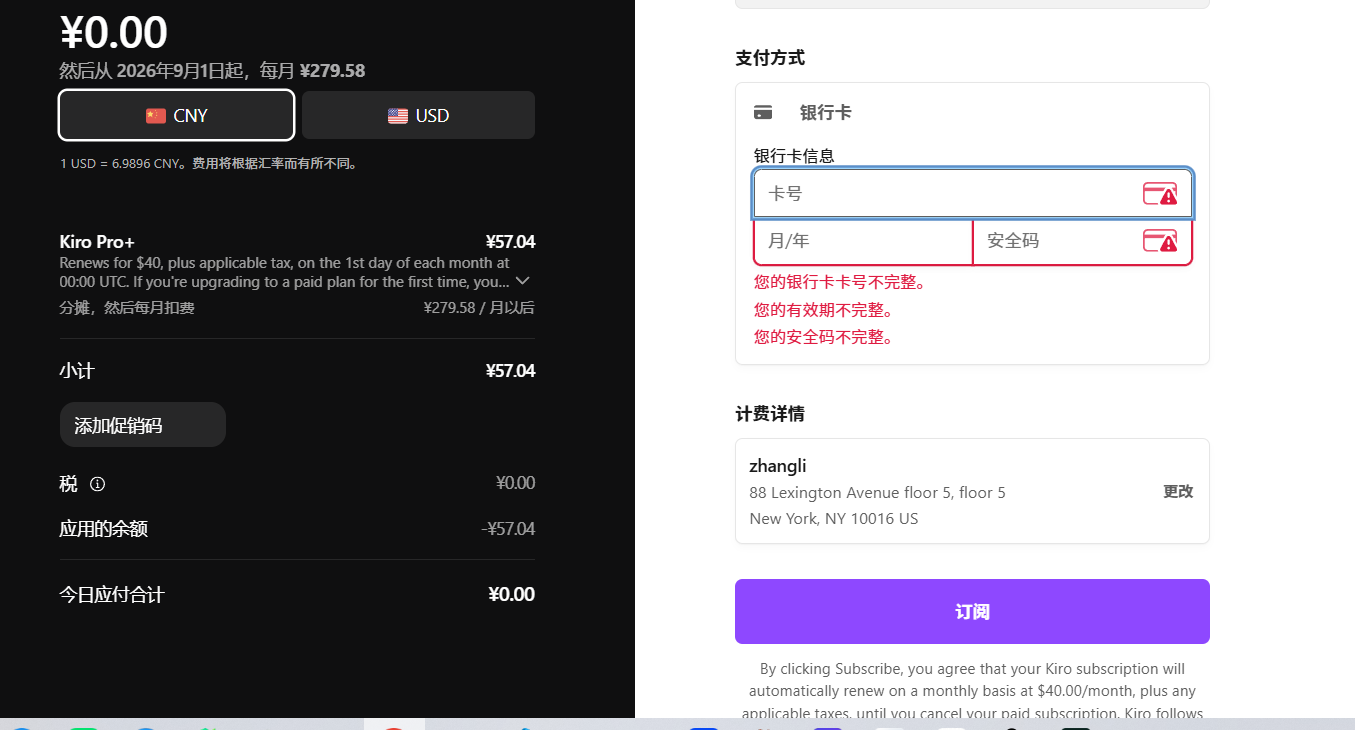Screen dimensions: 1355x730
Task: Click the text New York, NY 10016 US
Action: tap(834, 518)
